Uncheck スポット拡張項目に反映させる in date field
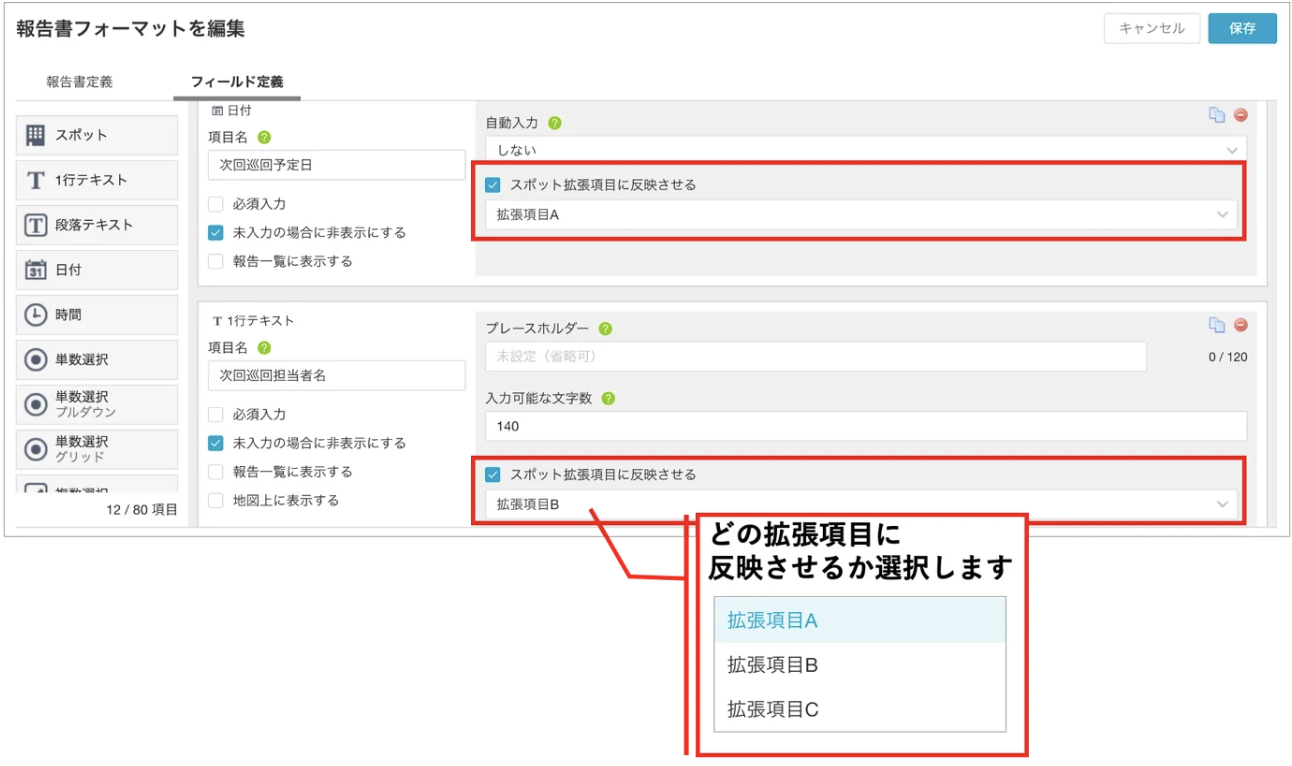This screenshot has height=766, width=1292. tap(493, 185)
